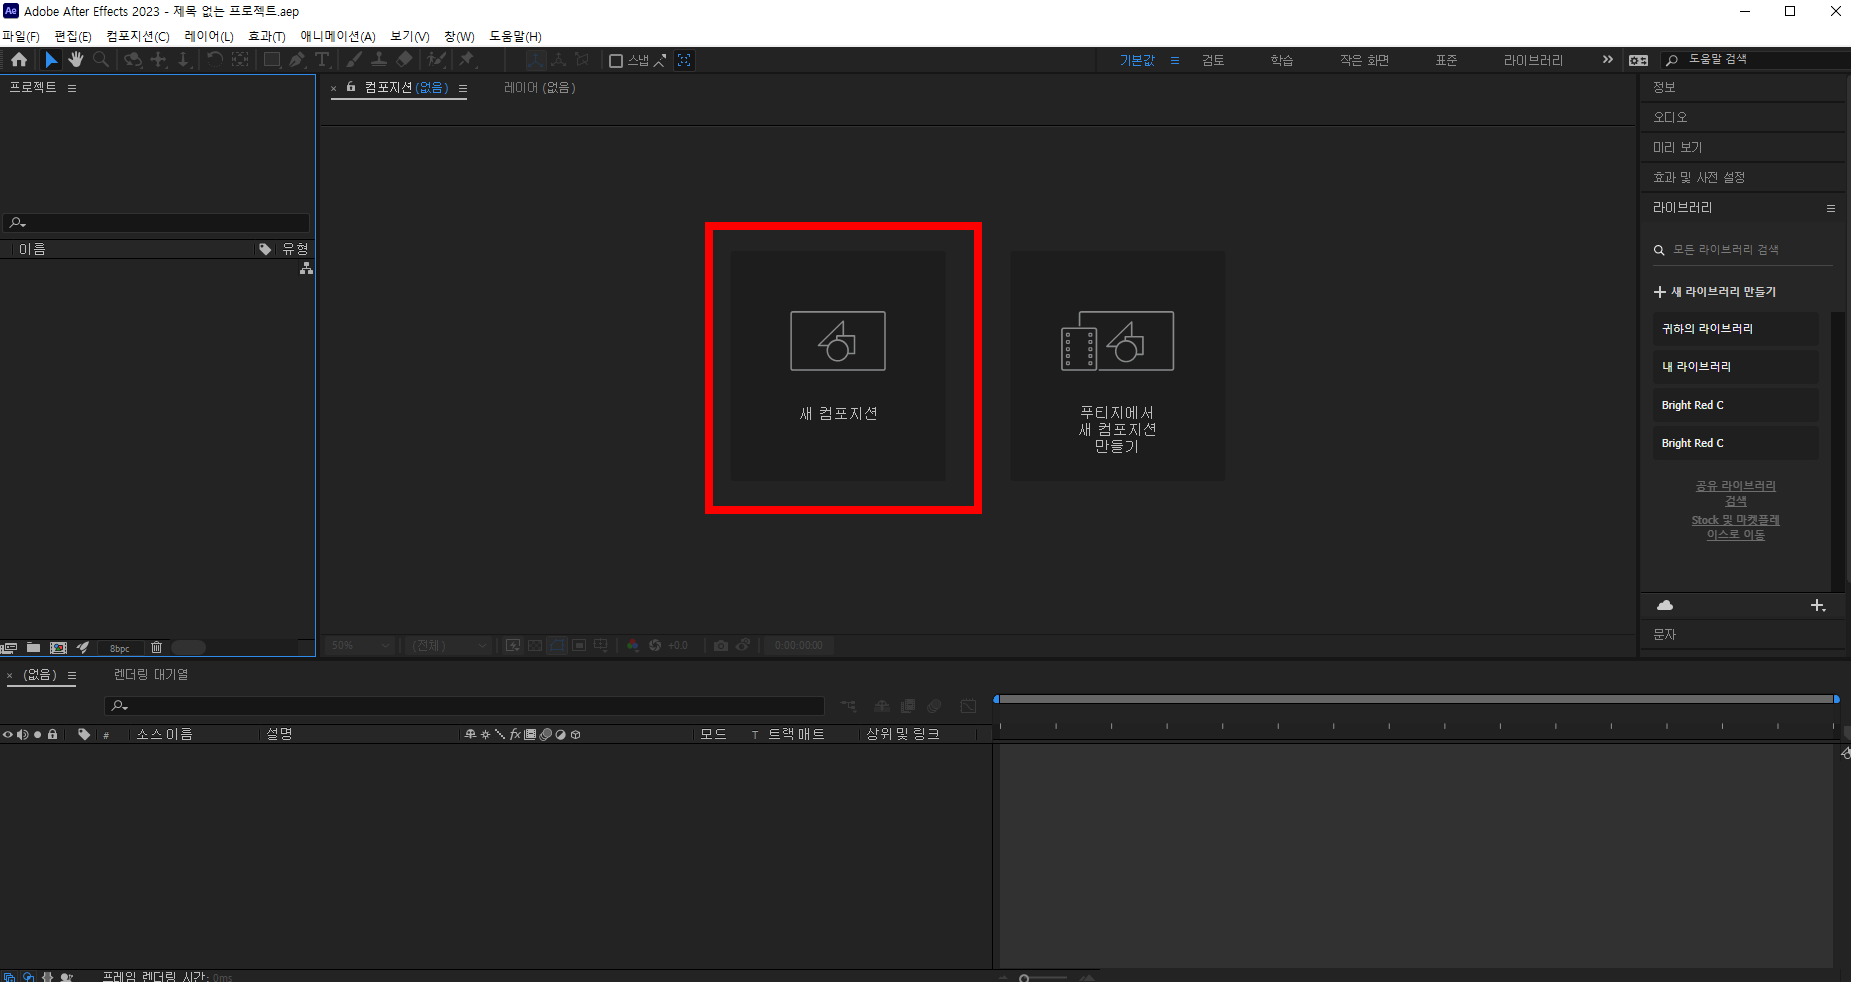This screenshot has height=982, width=1851.
Task: Select the Pan Behind anchor point tool
Action: [x=240, y=60]
